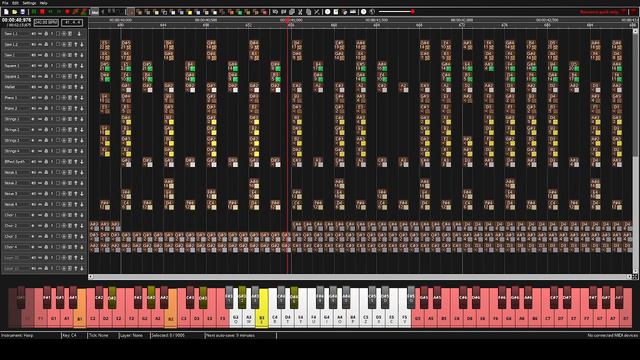Toggle lock on the Mallet layer
Image resolution: width=640 pixels, height=360 pixels.
(x=46, y=87)
